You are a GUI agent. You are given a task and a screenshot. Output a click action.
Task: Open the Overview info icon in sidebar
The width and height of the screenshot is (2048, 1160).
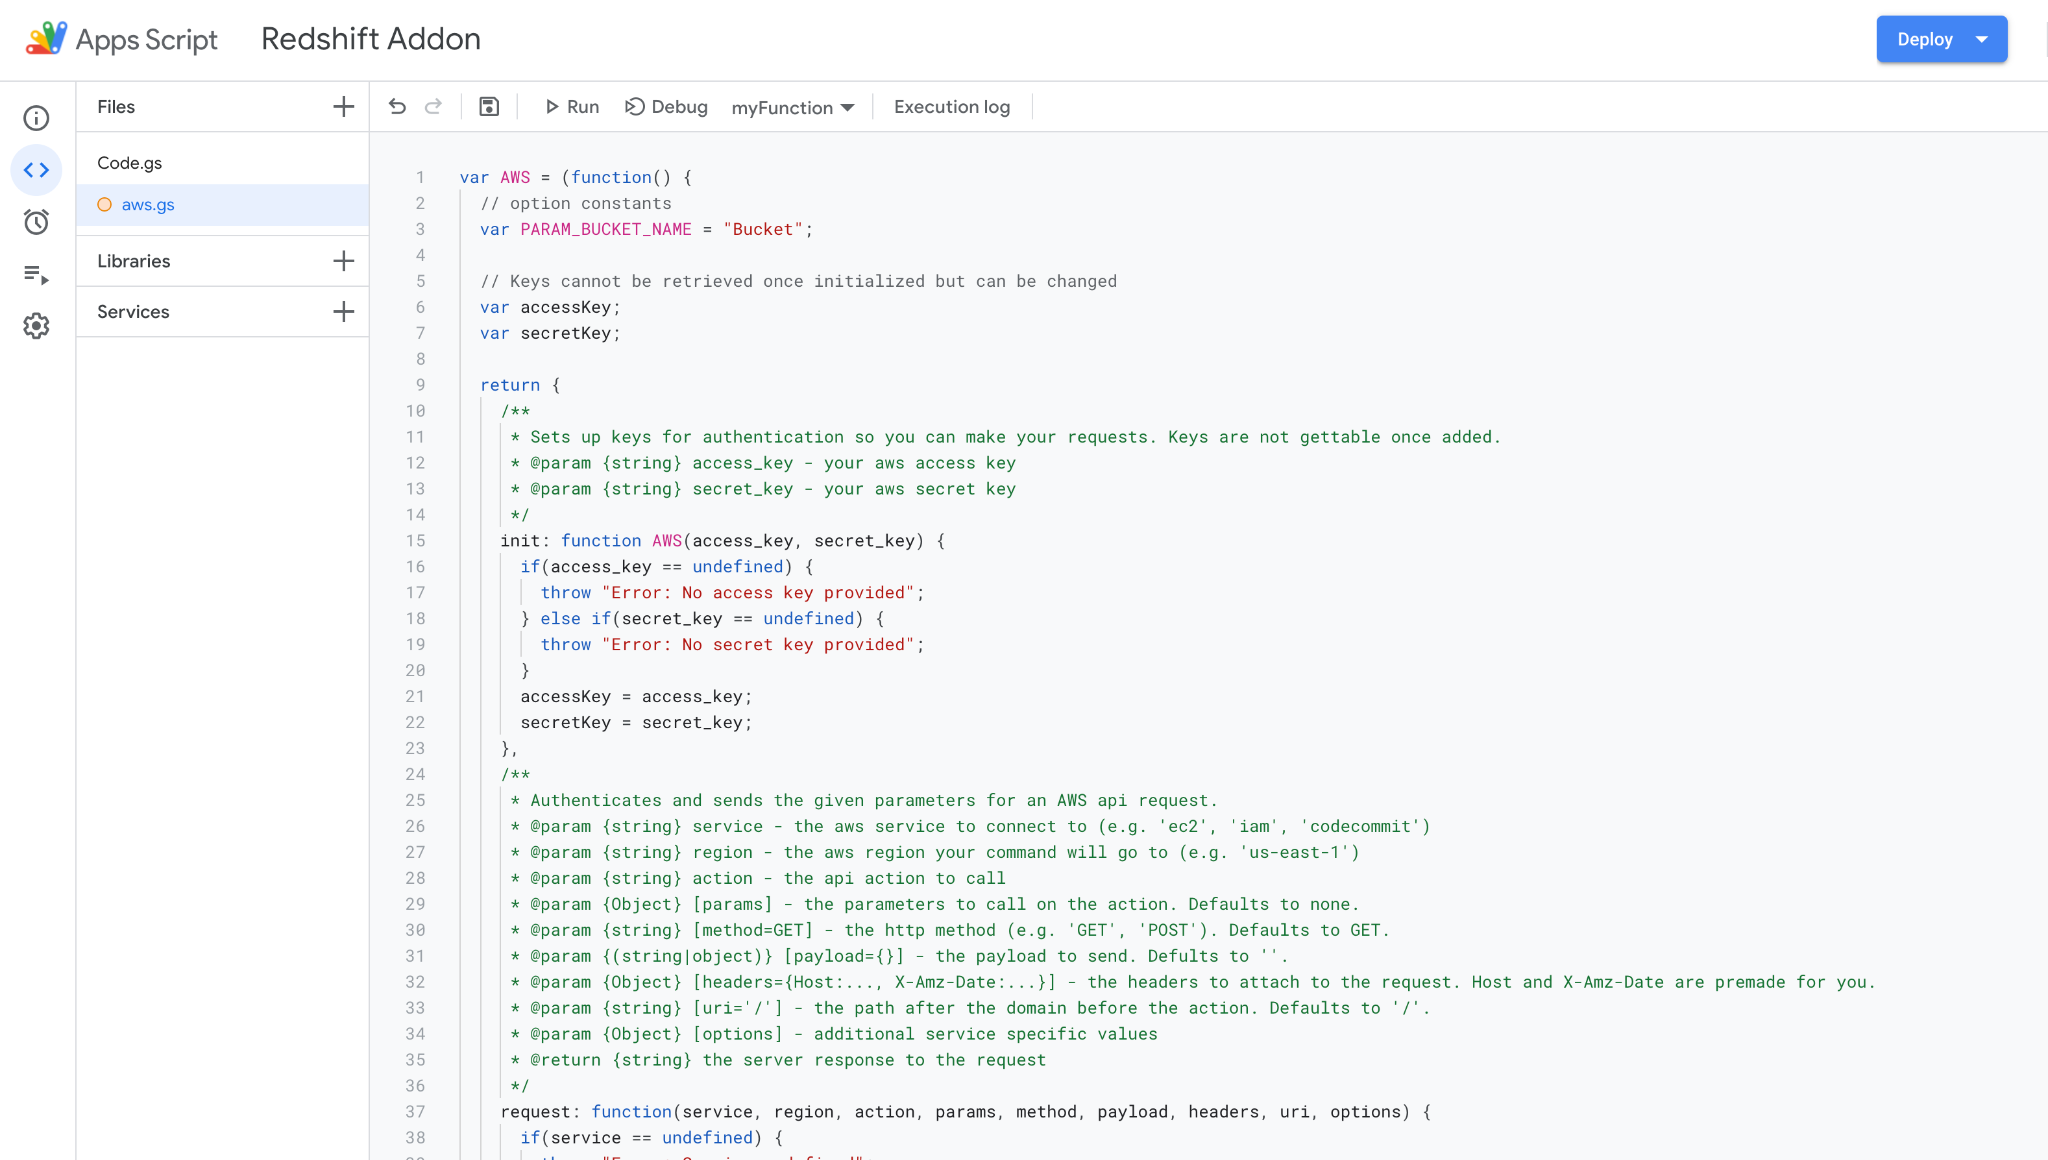[36, 118]
